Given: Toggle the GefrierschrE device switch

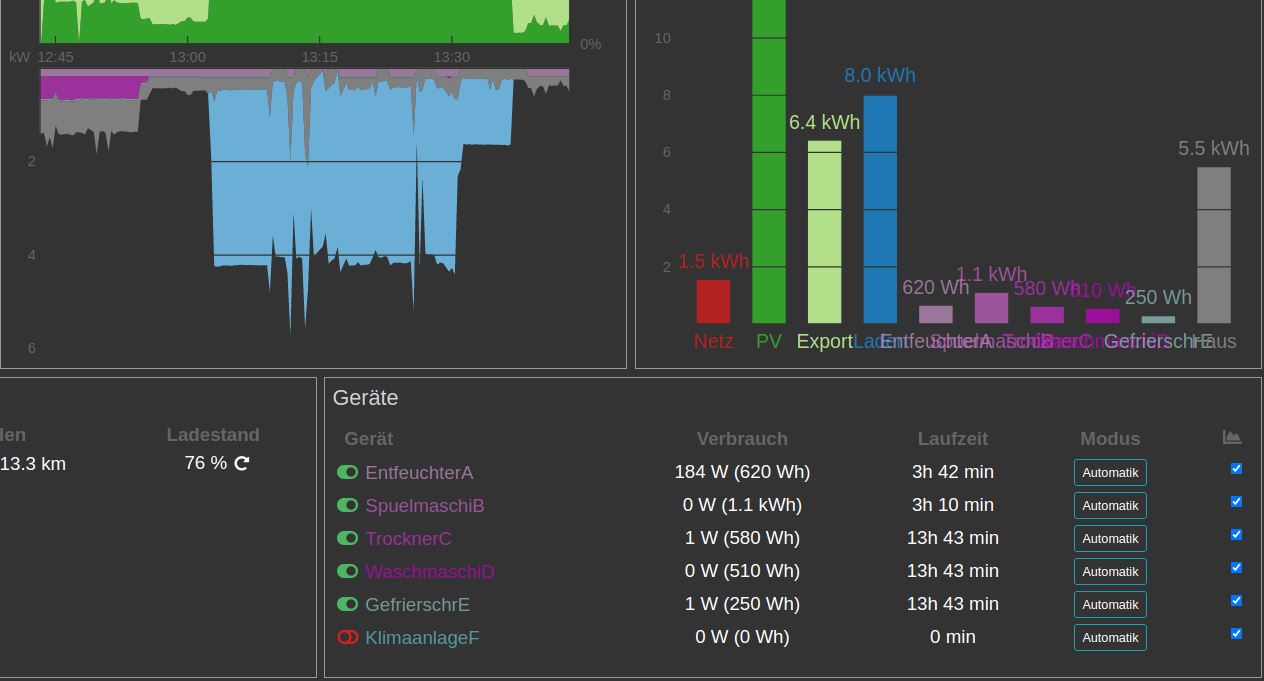Looking at the screenshot, I should [347, 604].
